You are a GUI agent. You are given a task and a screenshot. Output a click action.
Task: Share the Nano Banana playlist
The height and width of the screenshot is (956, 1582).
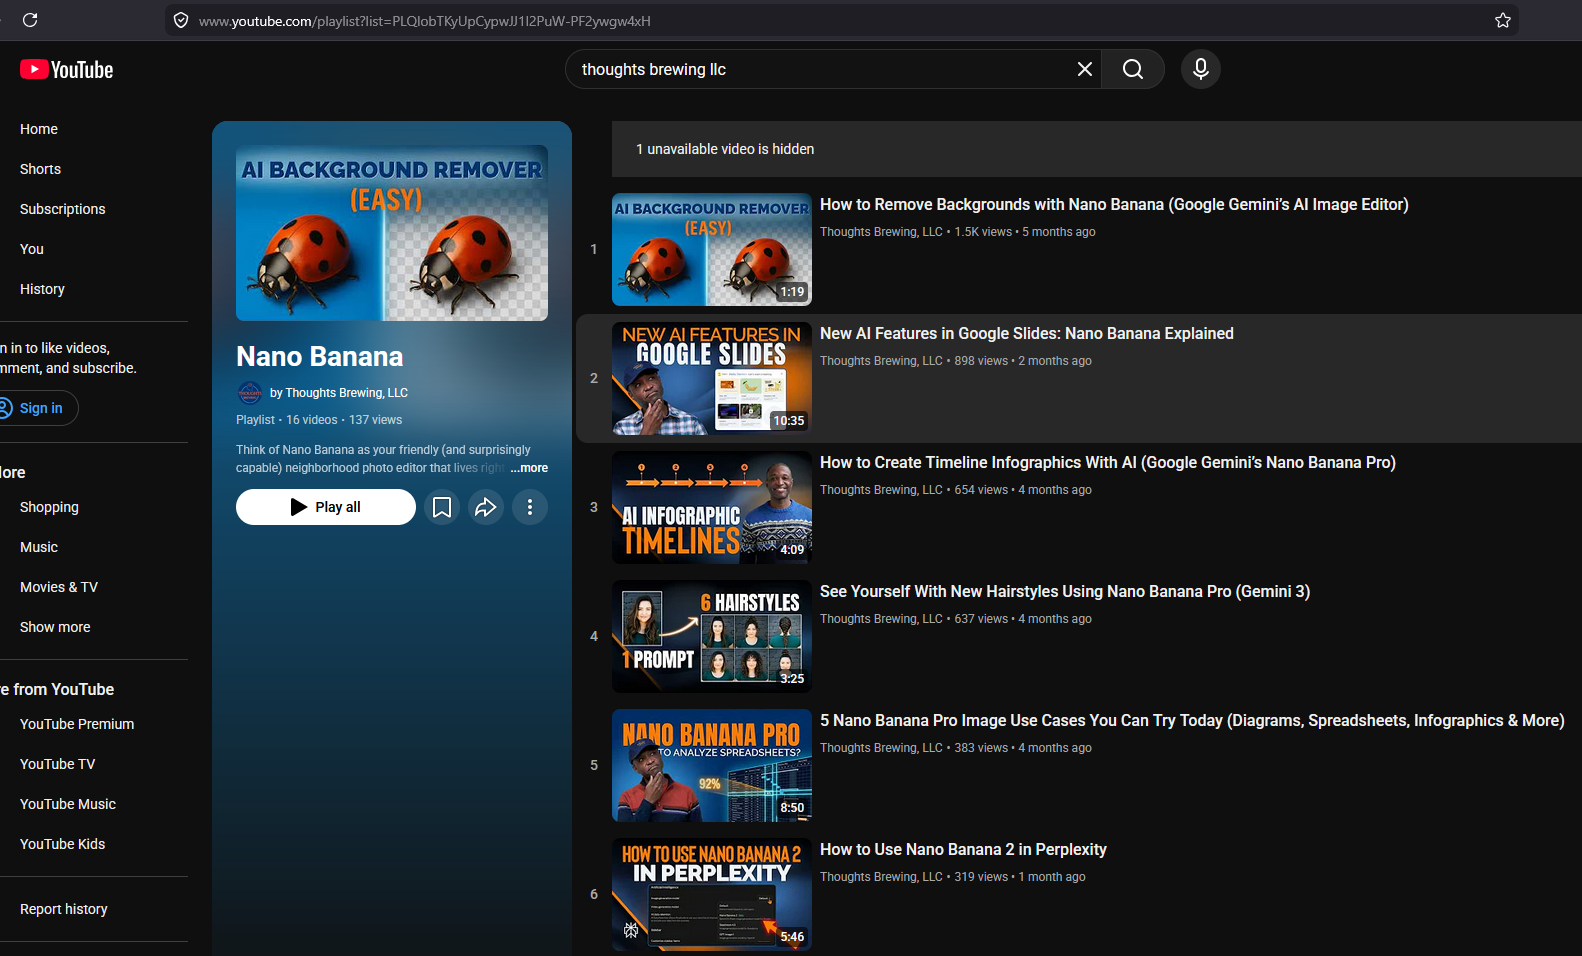tap(486, 507)
